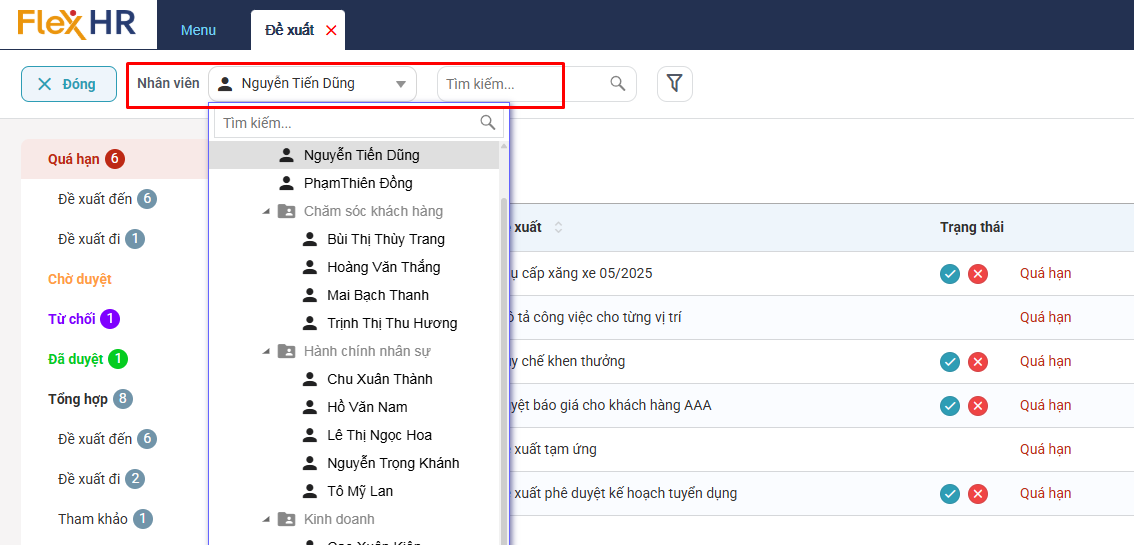Click person icon beside Bùi Thị Thùy Trang

pos(310,239)
